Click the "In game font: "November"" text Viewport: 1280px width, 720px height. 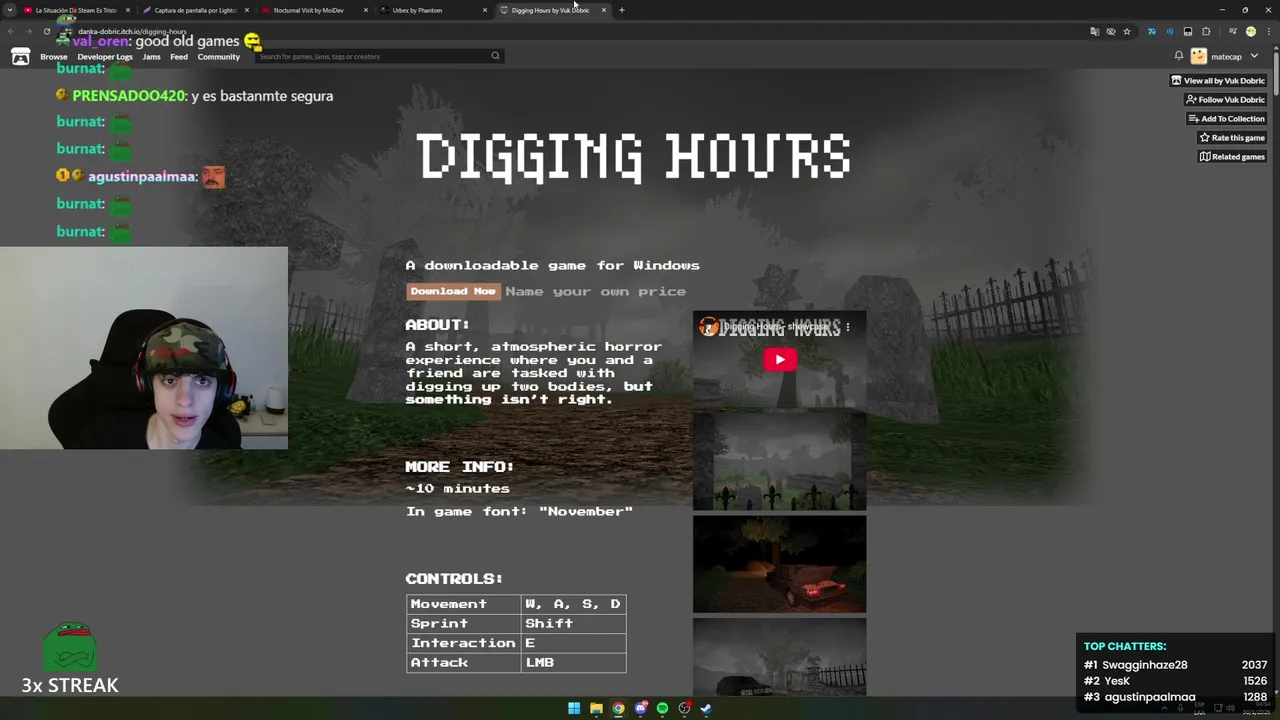(519, 511)
